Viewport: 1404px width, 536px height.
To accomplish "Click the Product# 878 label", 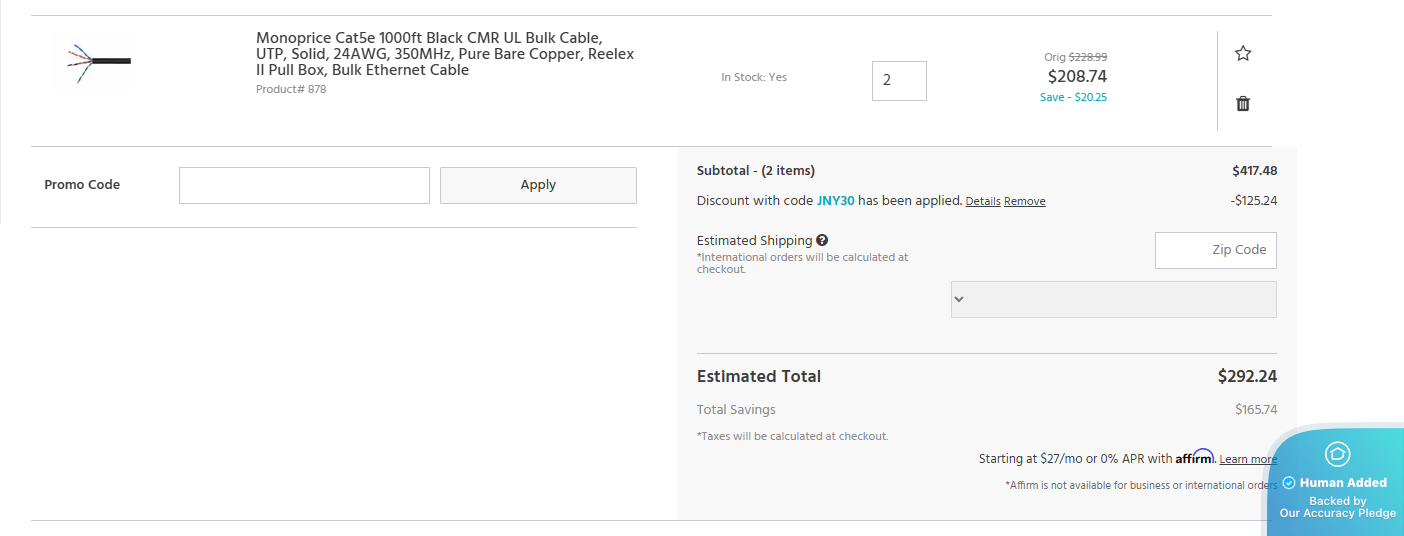I will 291,90.
